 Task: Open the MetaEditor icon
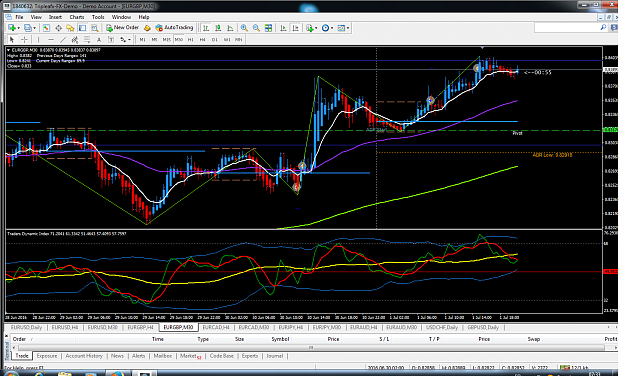pos(147,28)
